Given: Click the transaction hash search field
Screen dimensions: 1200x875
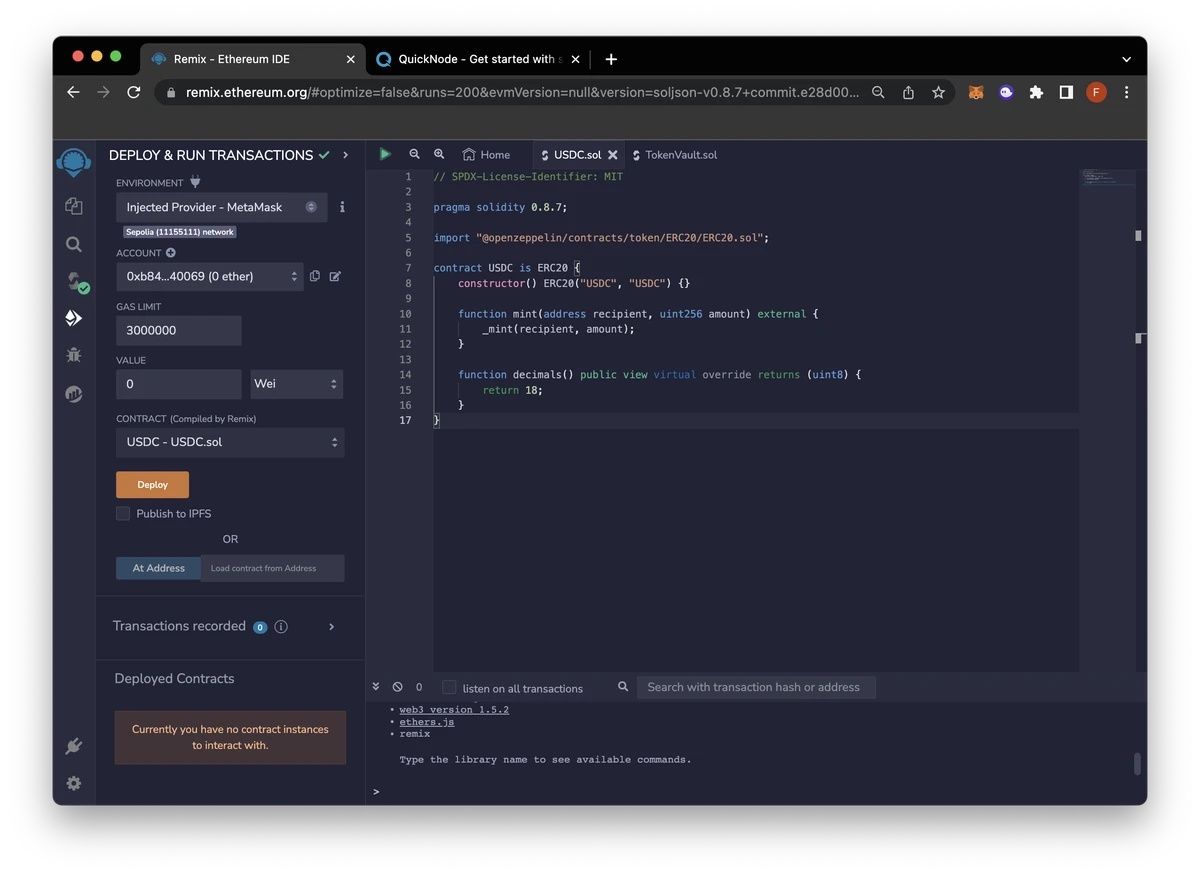Looking at the screenshot, I should [755, 687].
